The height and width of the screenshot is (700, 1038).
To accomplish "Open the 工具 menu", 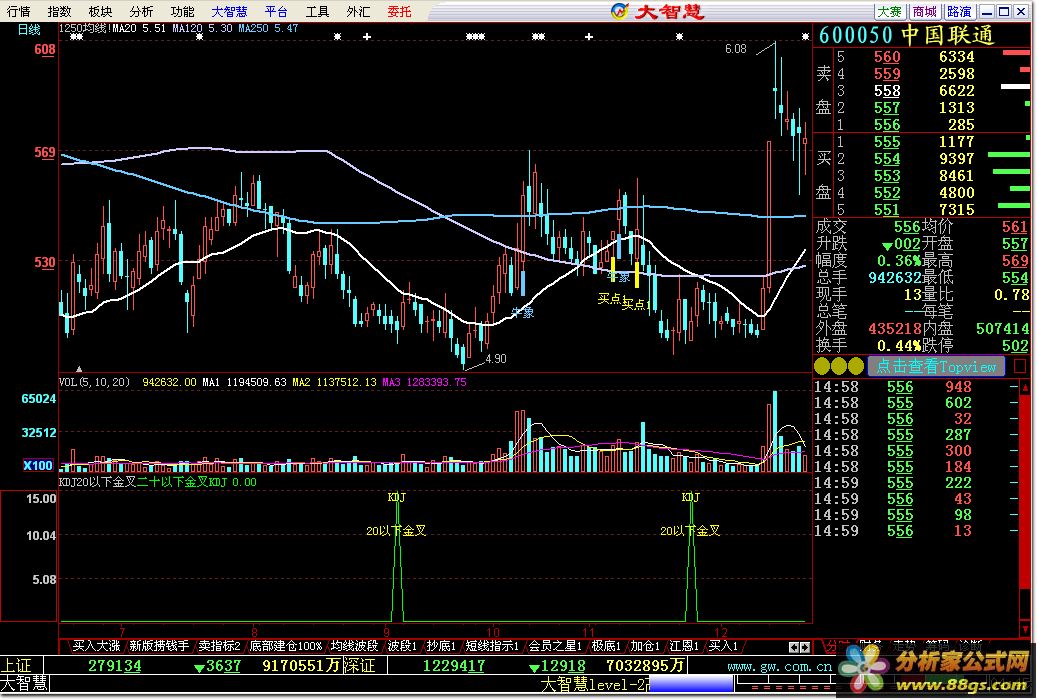I will coord(317,11).
